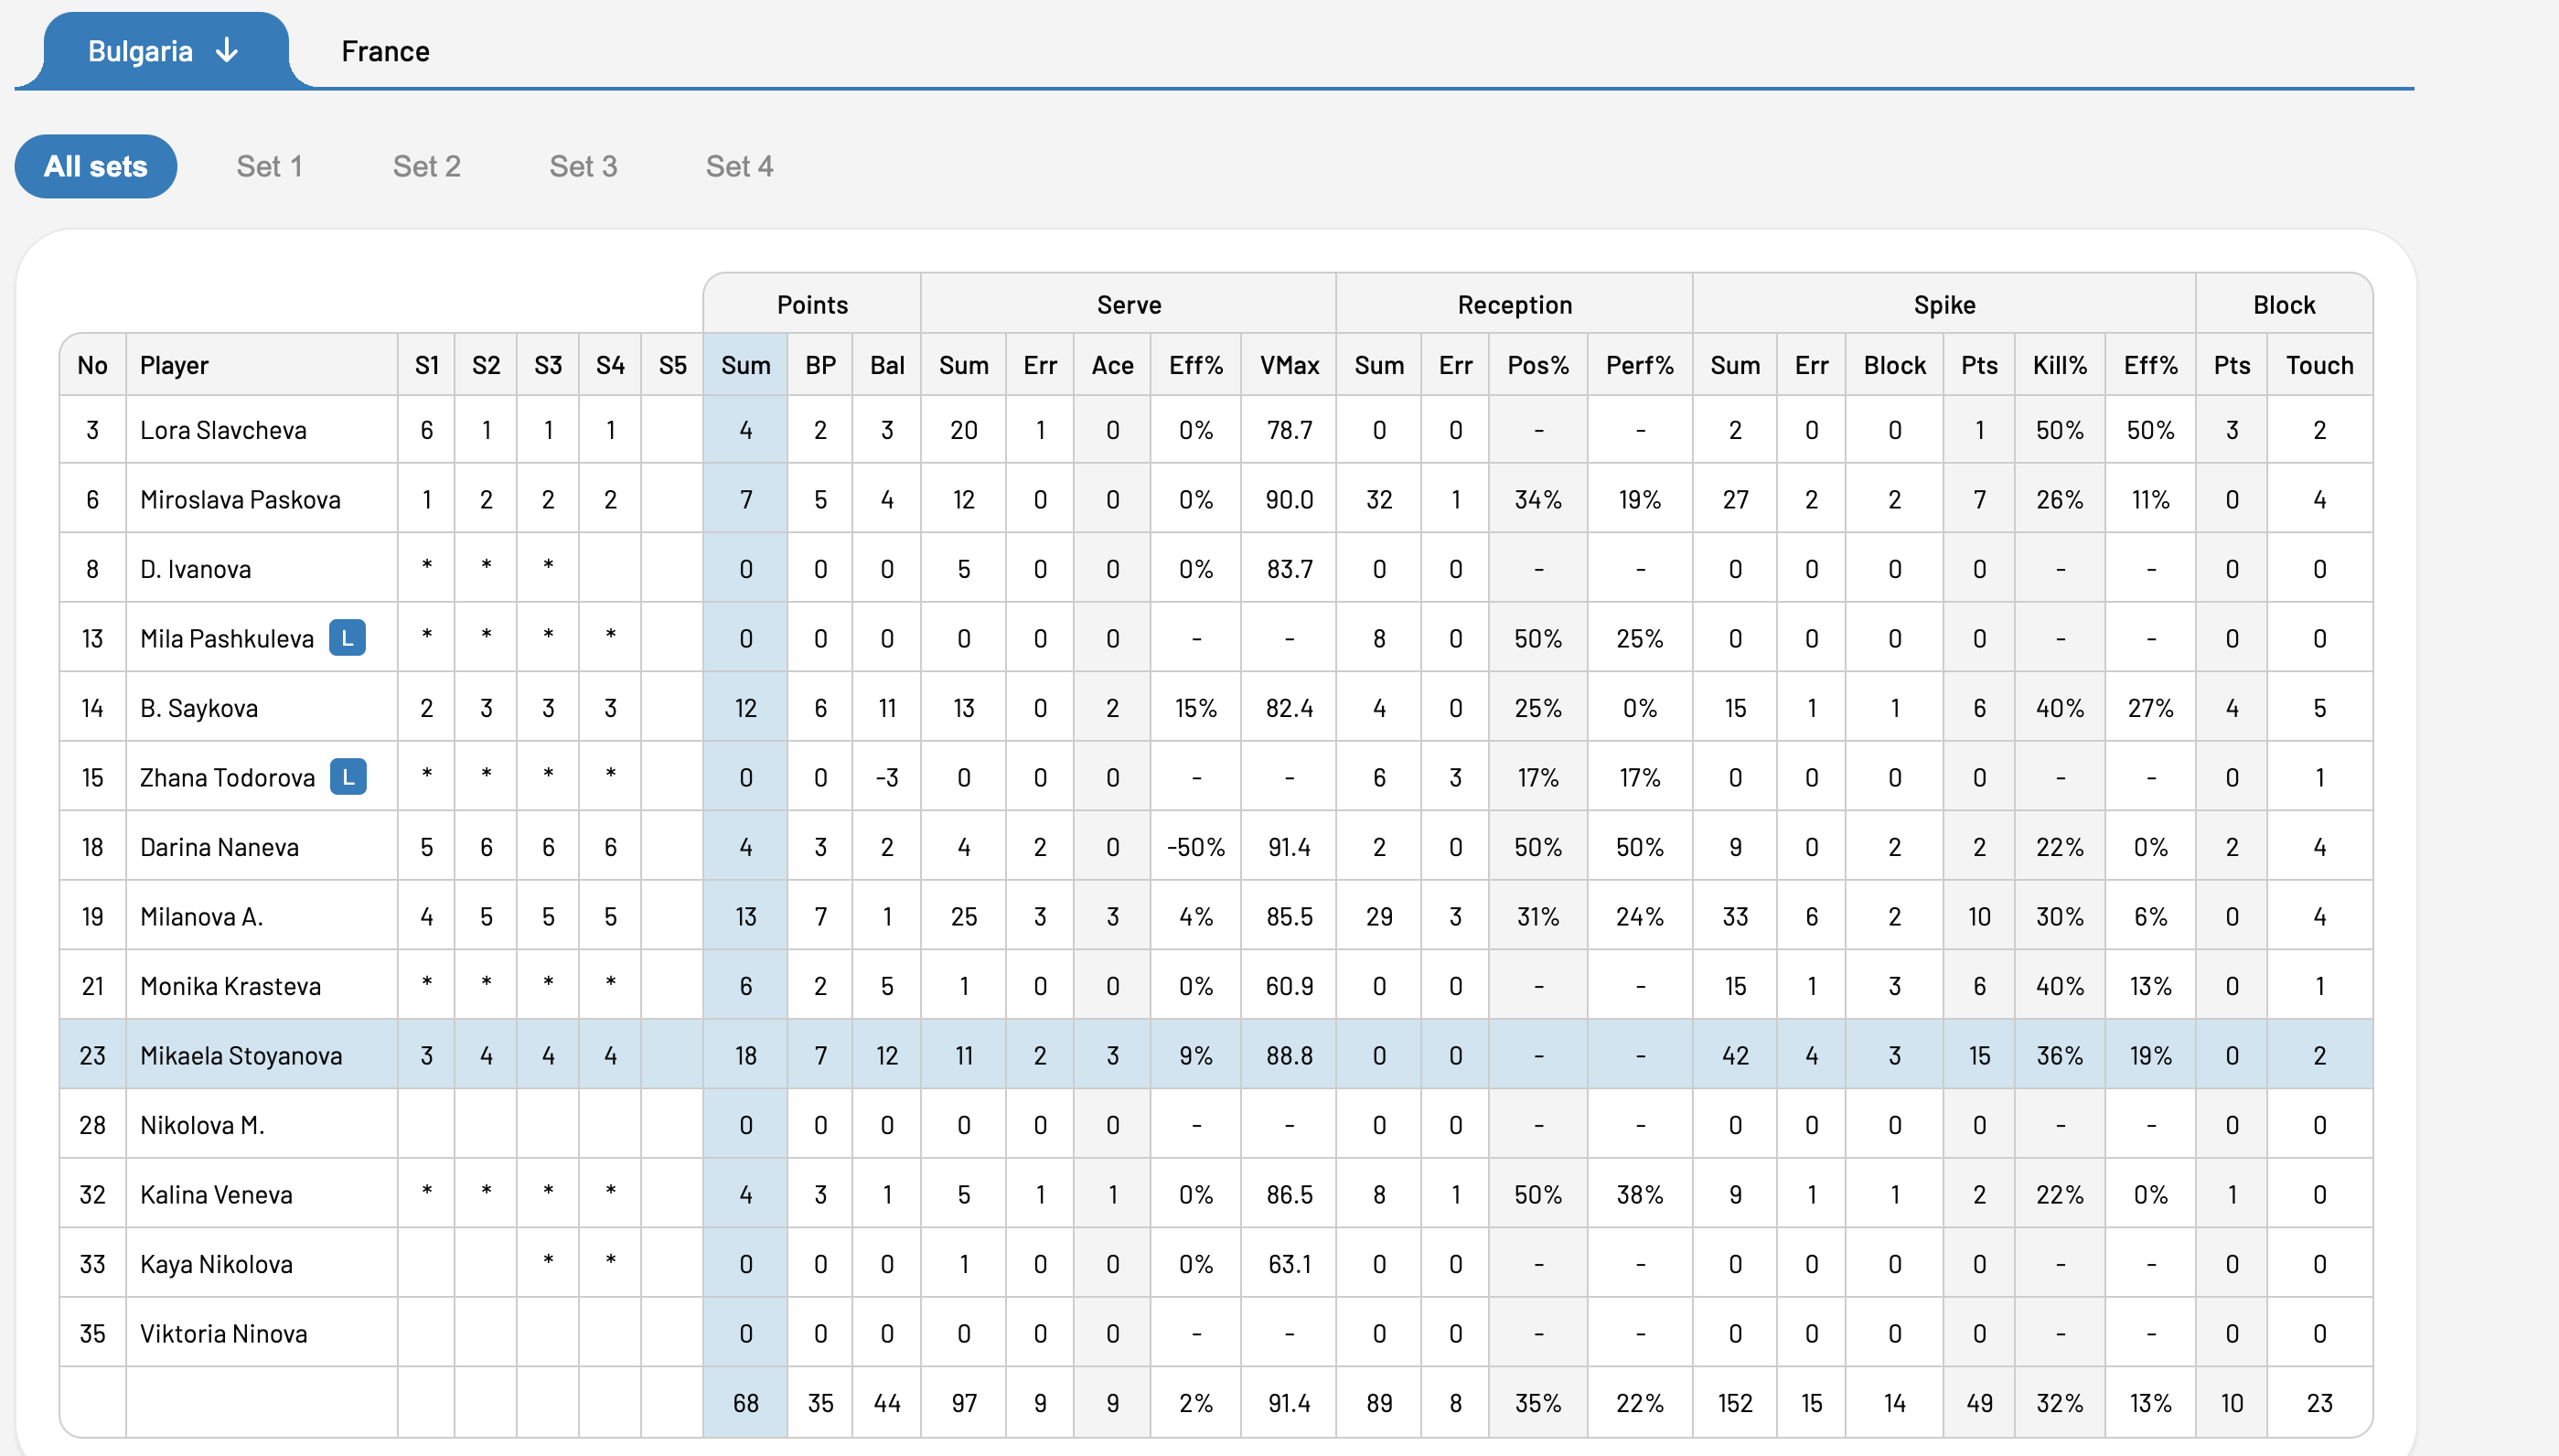The image size is (2559, 1456).
Task: Click the S5 column header
Action: (672, 365)
